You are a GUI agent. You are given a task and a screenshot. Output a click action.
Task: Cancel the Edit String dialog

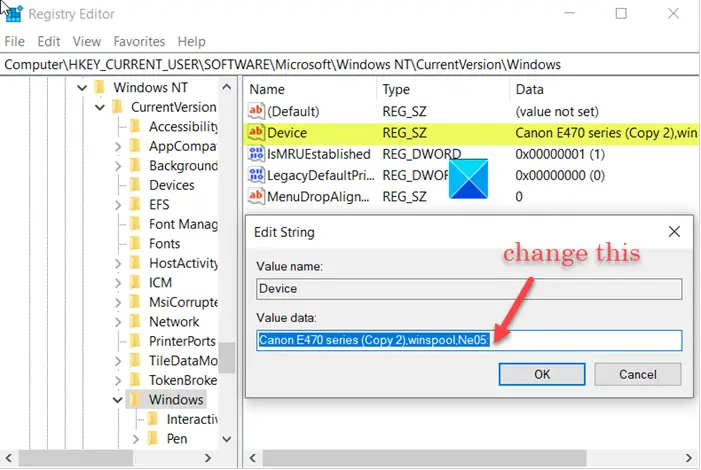coord(638,374)
